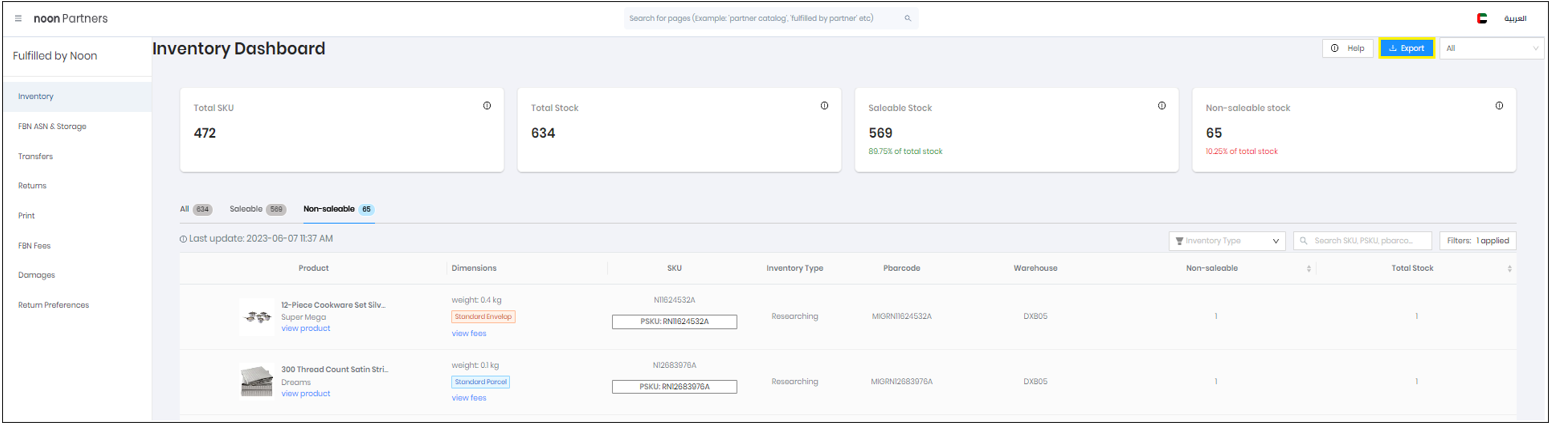Open Filters: 1 applied button

click(x=1478, y=241)
